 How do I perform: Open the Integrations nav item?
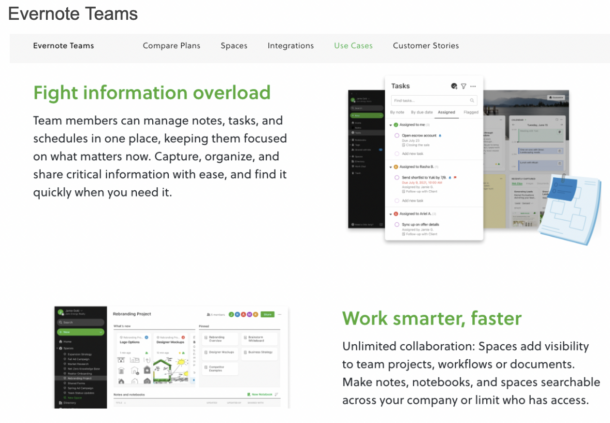click(x=291, y=46)
